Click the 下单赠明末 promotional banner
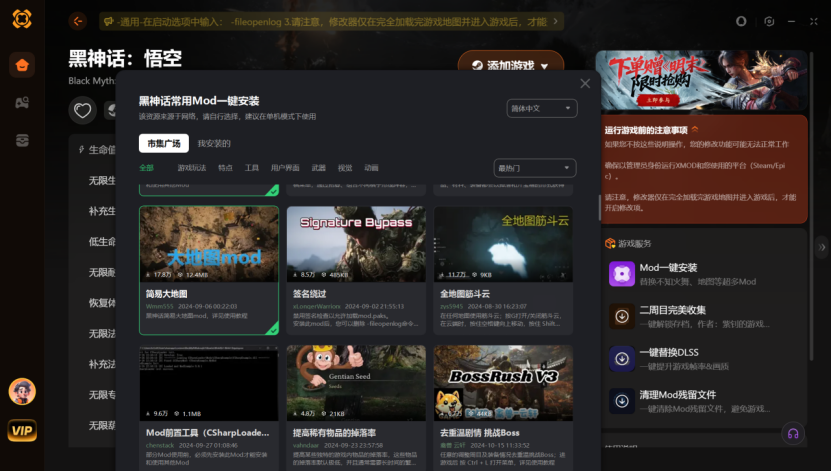The height and width of the screenshot is (471, 831). pos(701,80)
